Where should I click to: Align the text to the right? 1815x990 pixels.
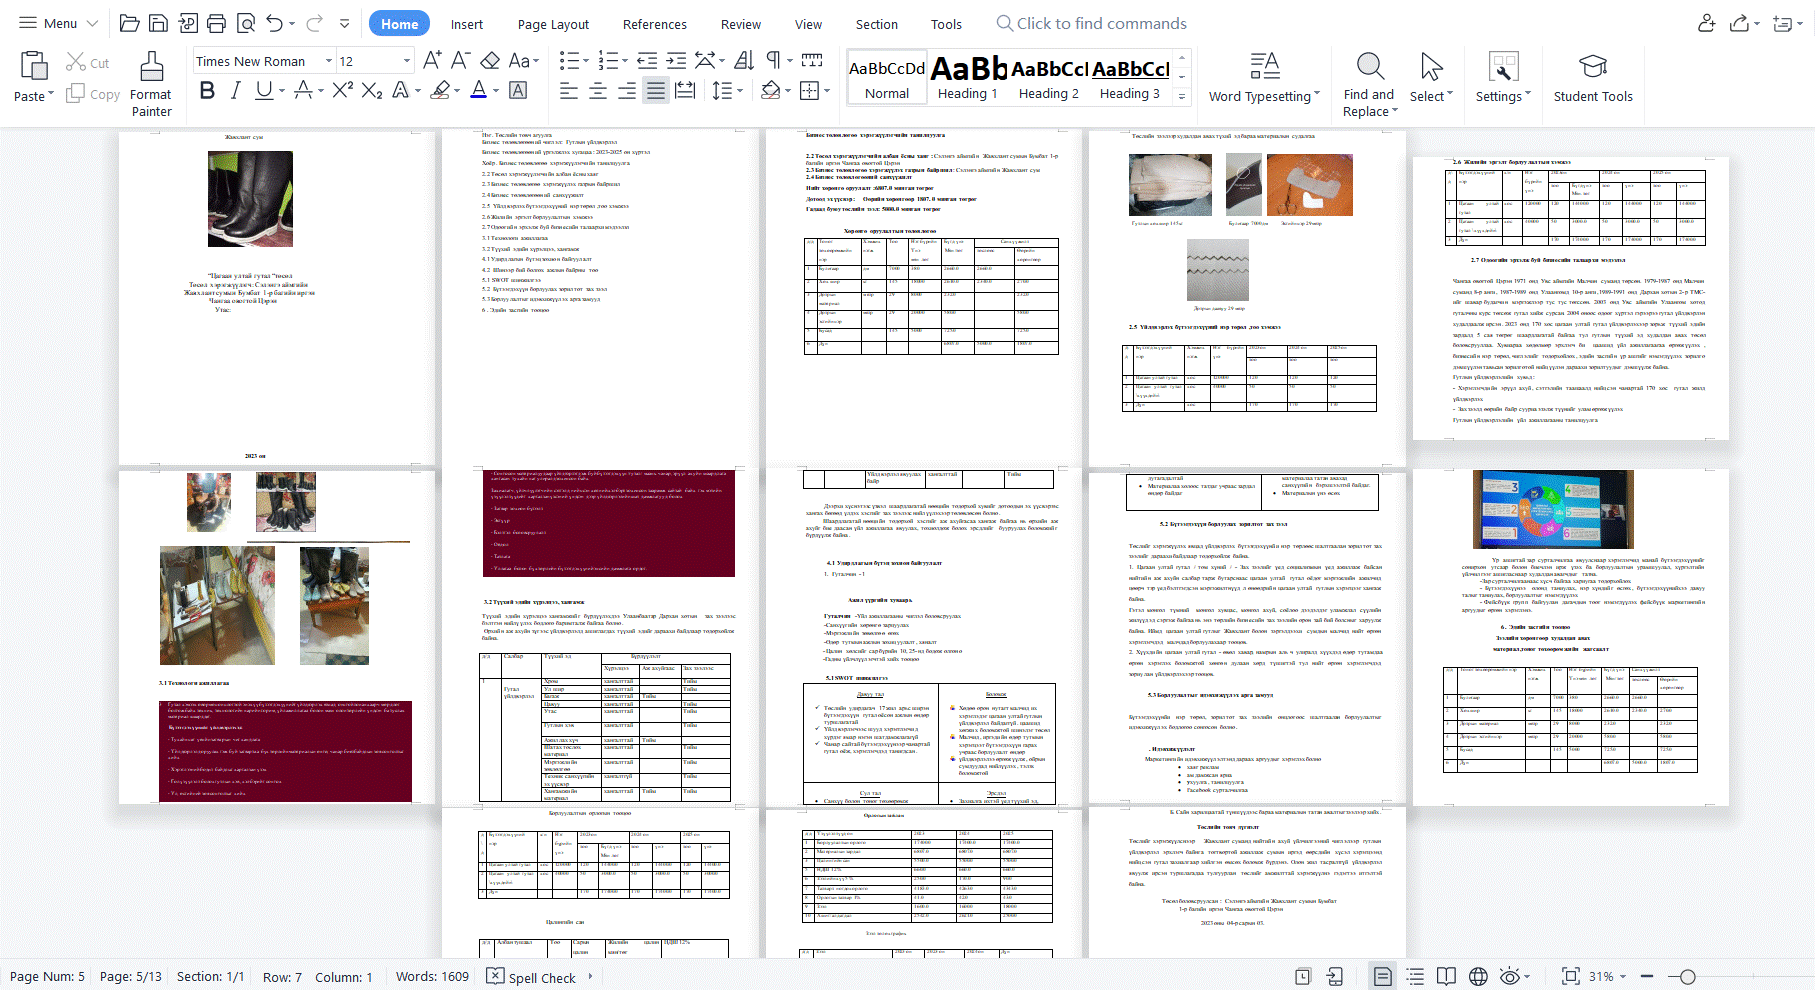coord(627,91)
